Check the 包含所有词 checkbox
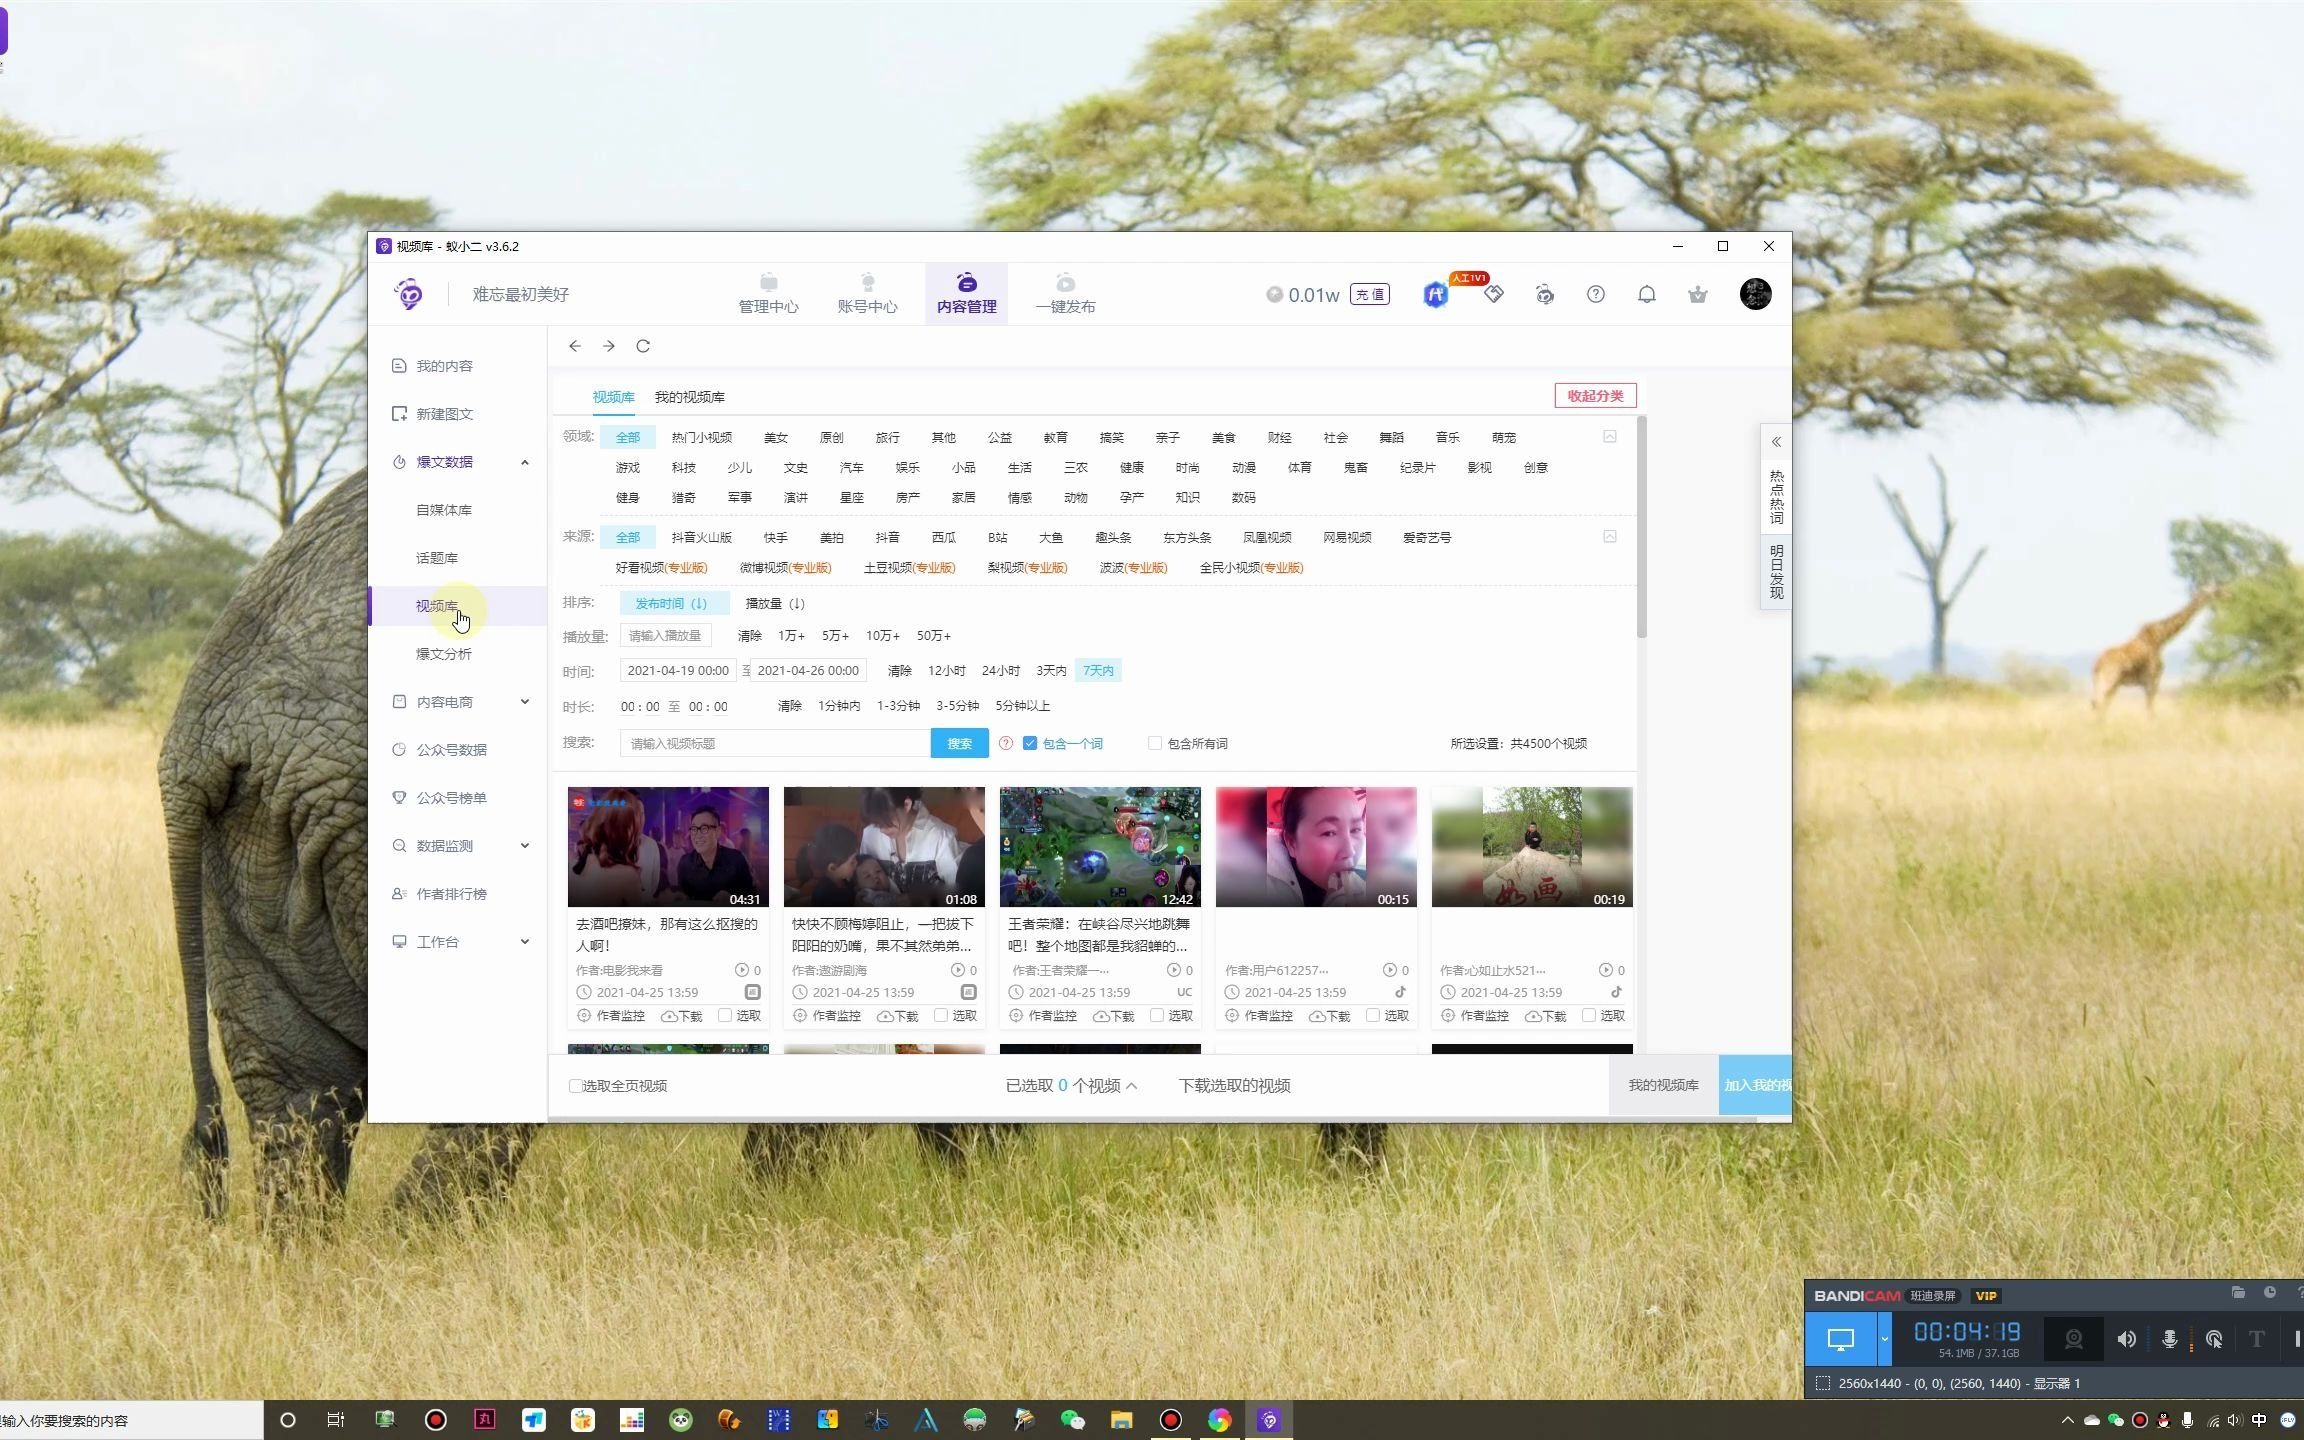2304x1440 pixels. tap(1155, 744)
